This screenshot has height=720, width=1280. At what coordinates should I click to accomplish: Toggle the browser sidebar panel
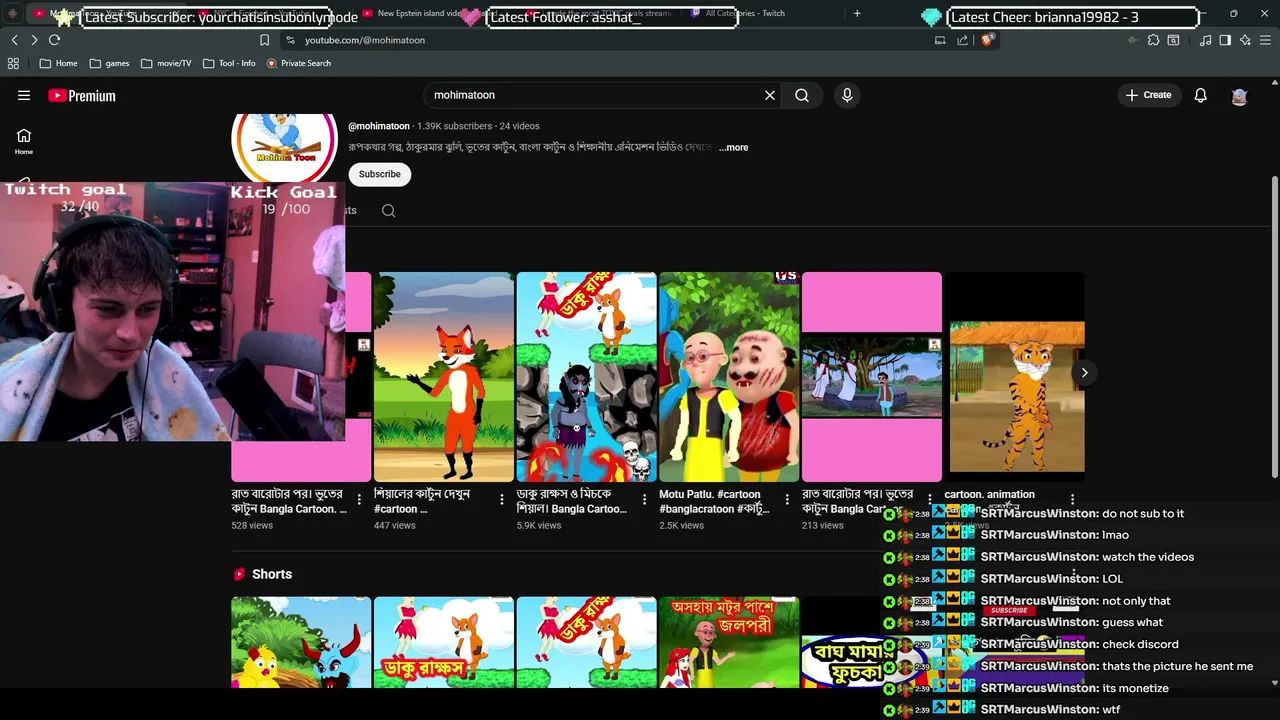click(x=1225, y=40)
